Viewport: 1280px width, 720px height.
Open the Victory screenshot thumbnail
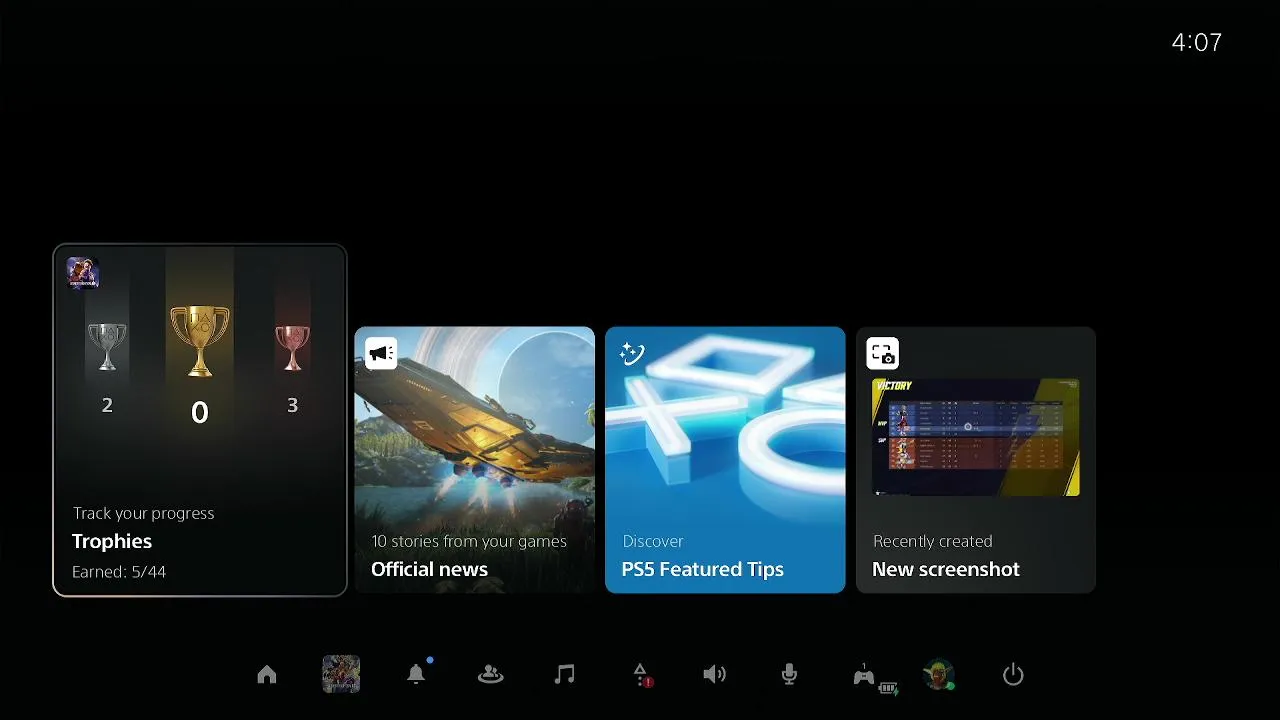point(976,437)
